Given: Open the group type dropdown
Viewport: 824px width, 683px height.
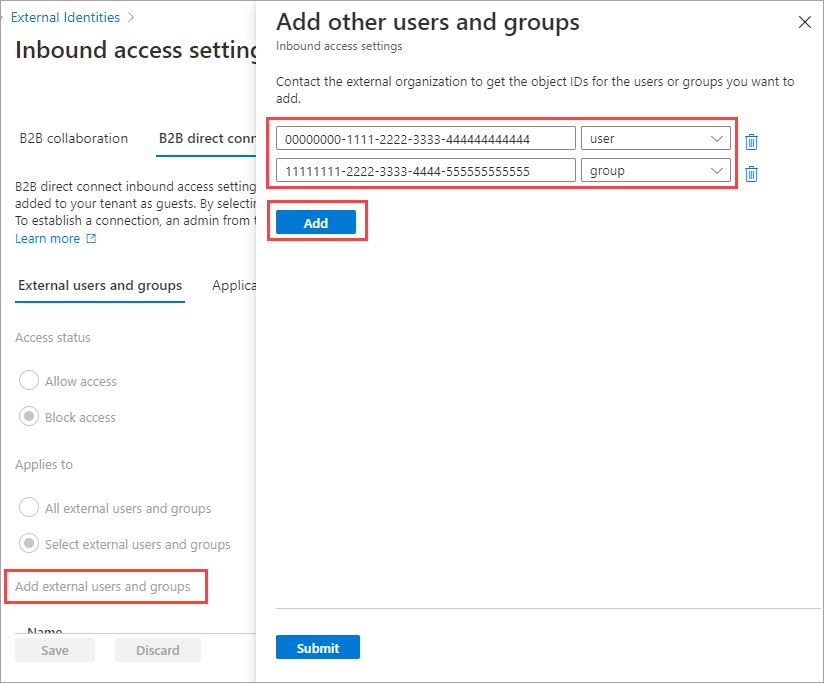Looking at the screenshot, I should pyautogui.click(x=655, y=171).
